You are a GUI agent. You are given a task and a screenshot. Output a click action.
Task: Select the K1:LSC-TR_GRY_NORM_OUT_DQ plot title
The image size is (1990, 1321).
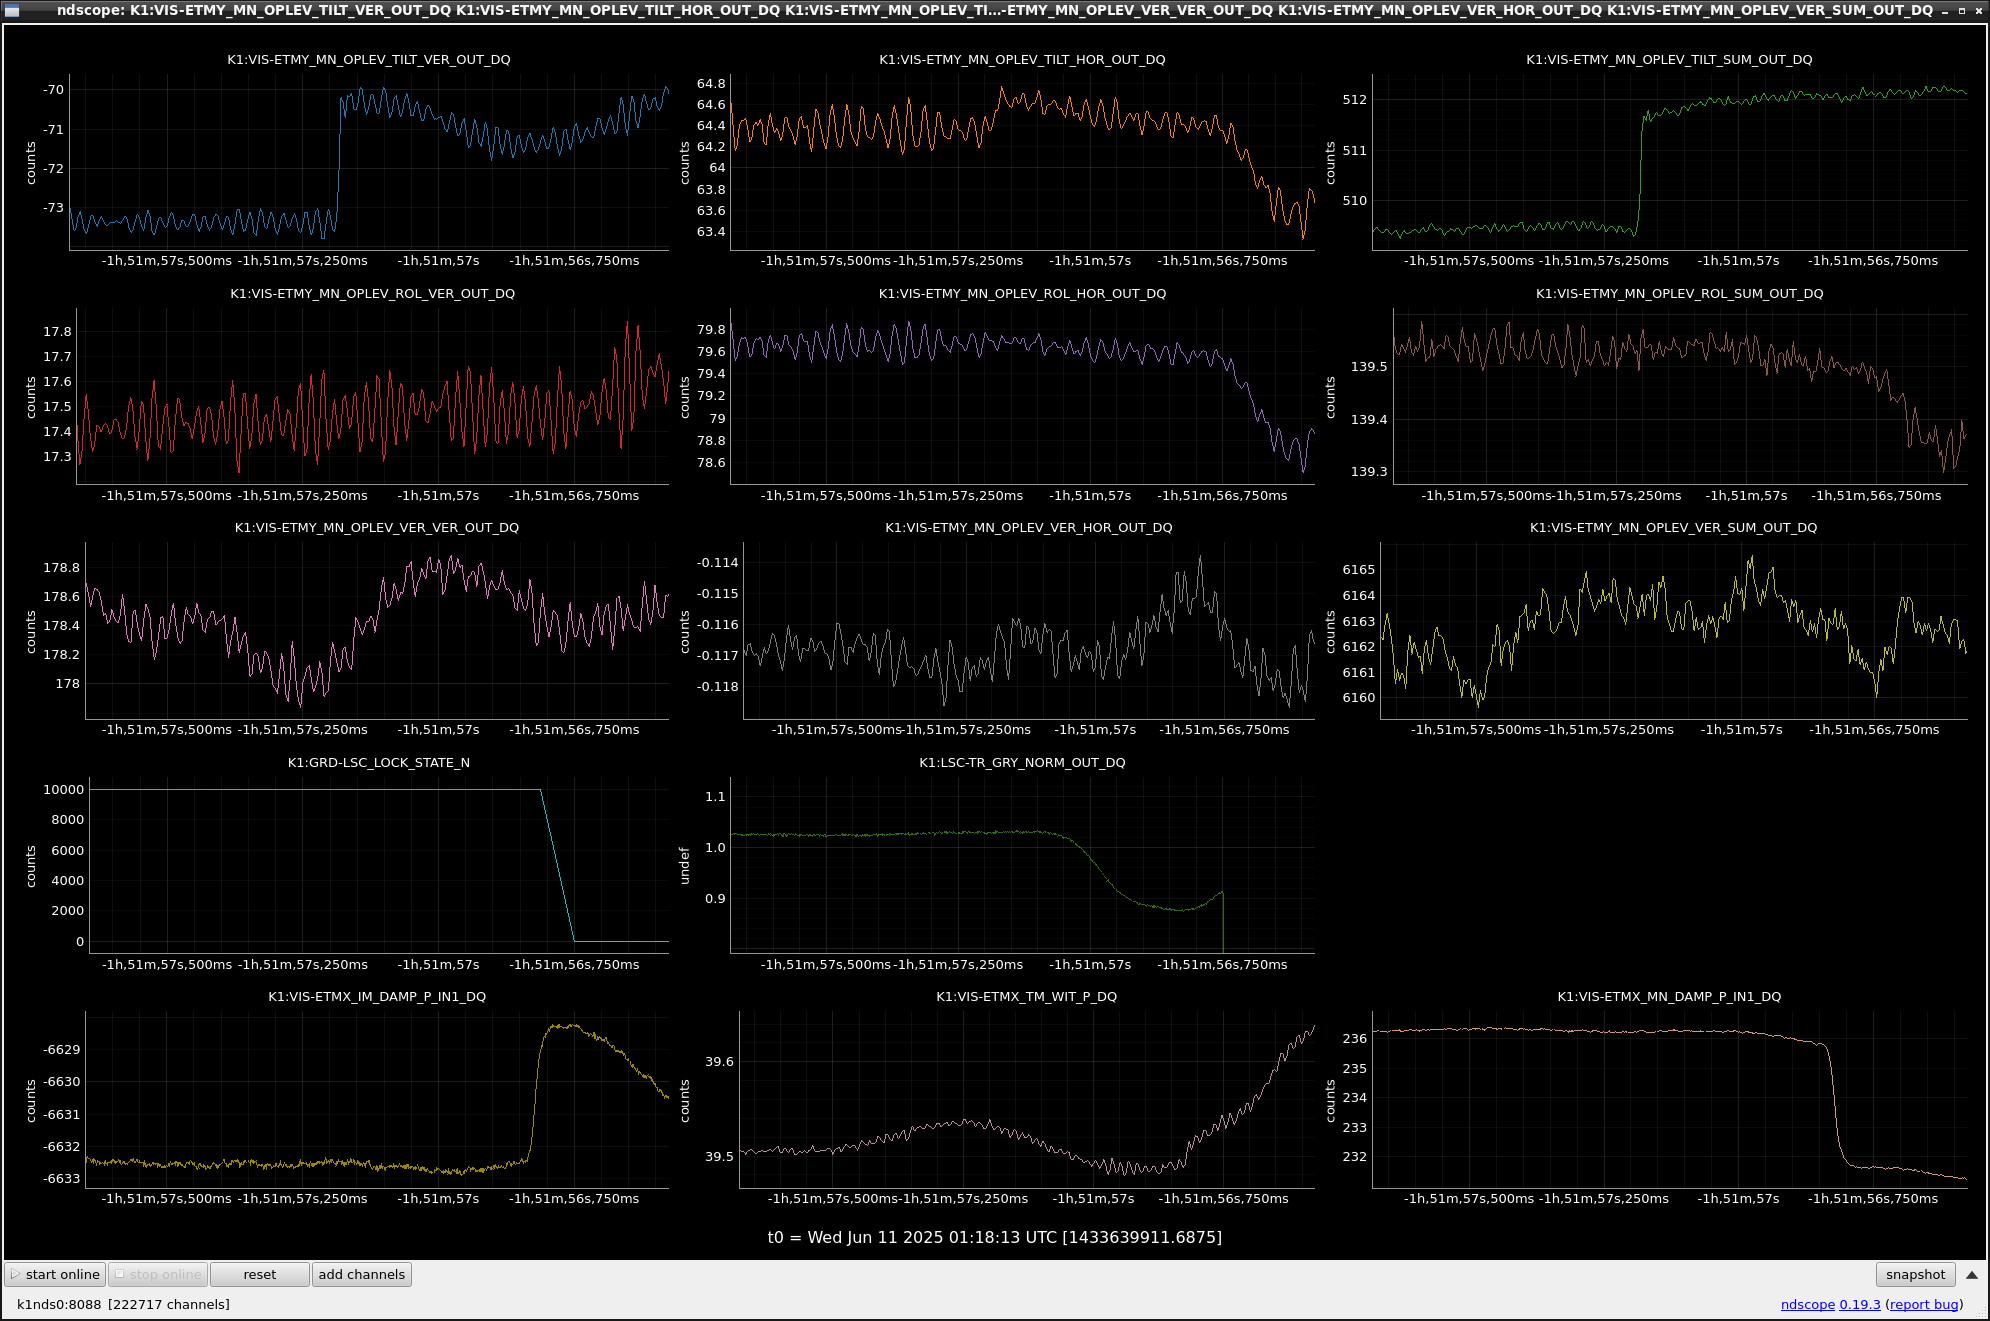pos(1022,763)
